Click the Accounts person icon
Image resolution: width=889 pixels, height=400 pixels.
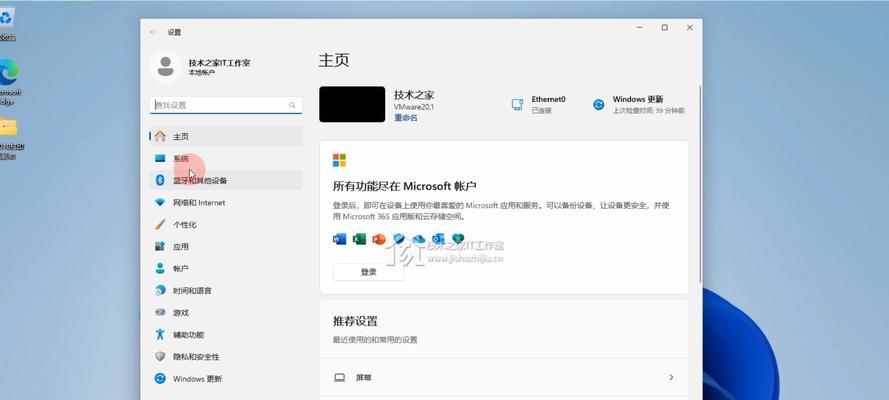[x=160, y=269]
